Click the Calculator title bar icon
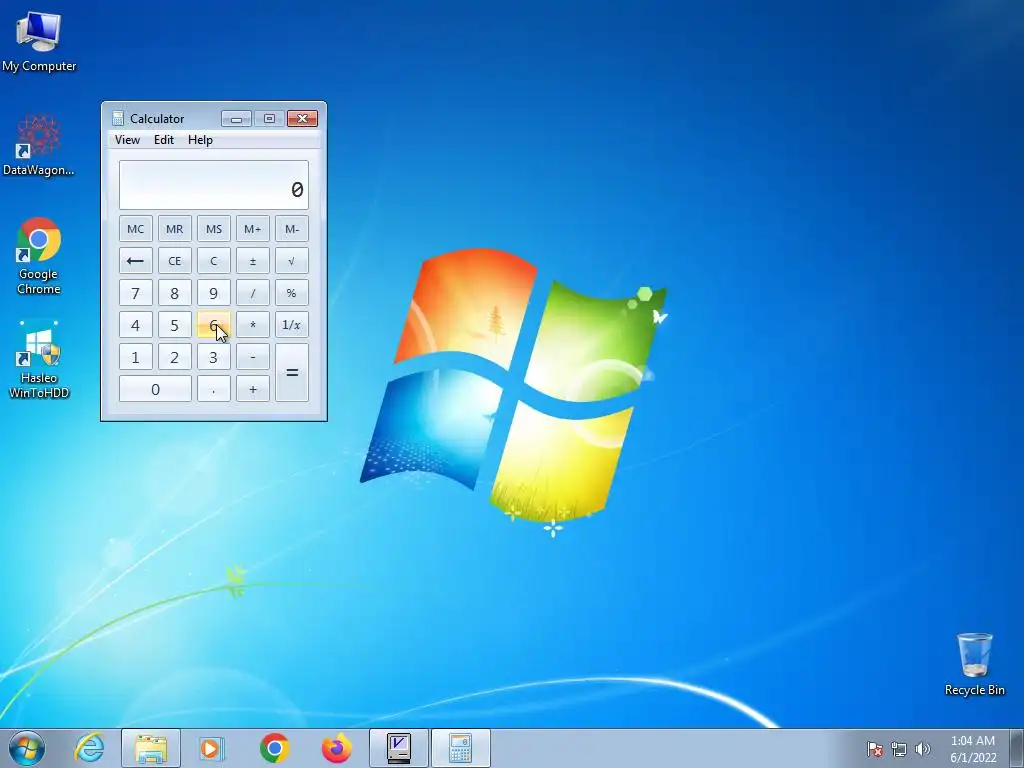Image resolution: width=1024 pixels, height=768 pixels. point(118,118)
